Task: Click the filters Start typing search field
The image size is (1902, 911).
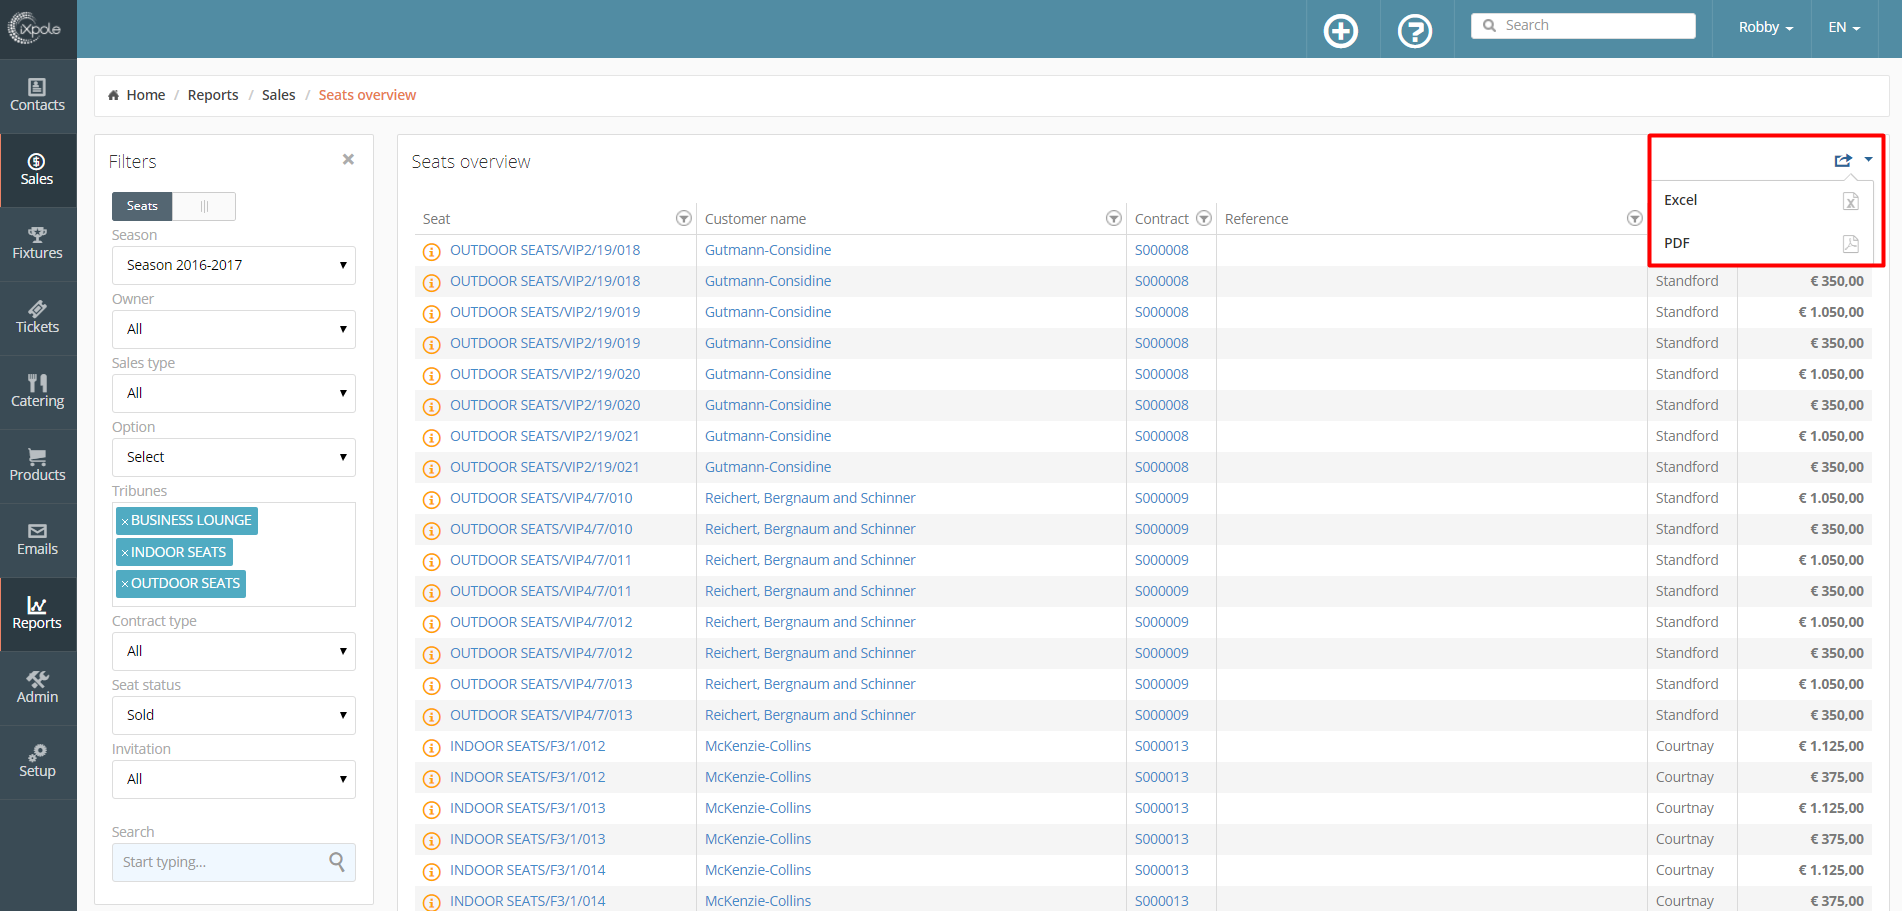Action: click(x=234, y=862)
